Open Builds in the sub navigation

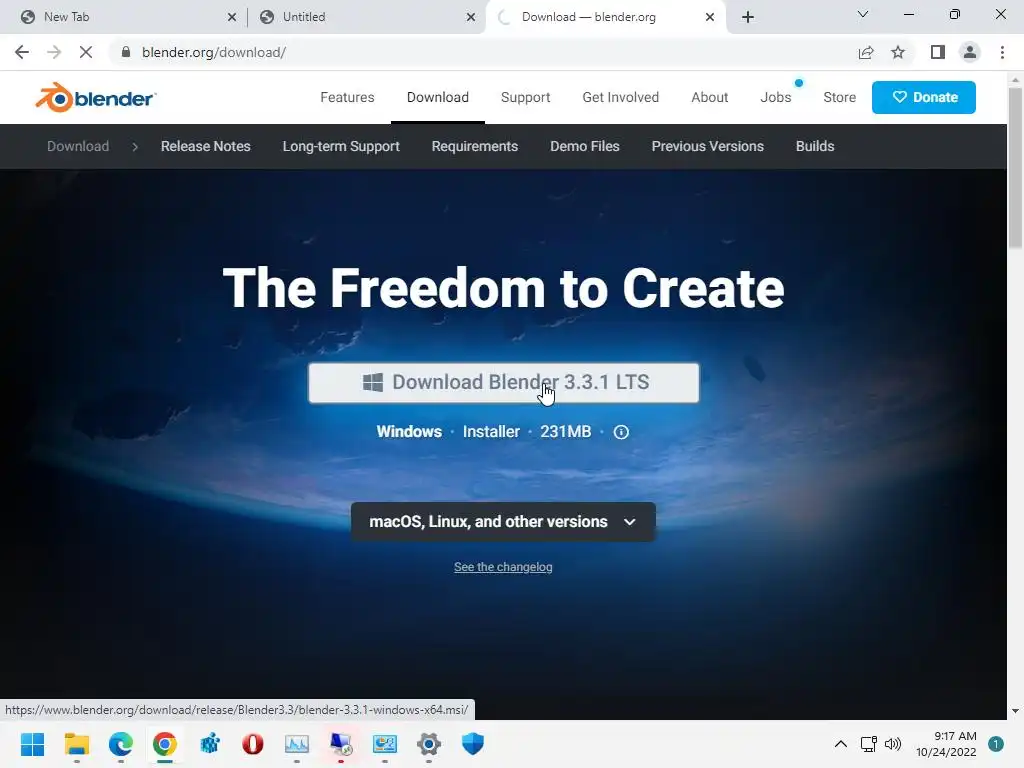[x=815, y=146]
